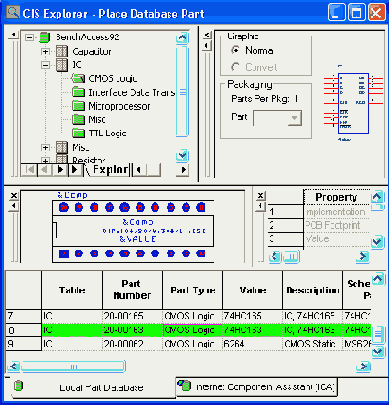Select the Normal graphic radio button
389x405 pixels.
[x=235, y=50]
